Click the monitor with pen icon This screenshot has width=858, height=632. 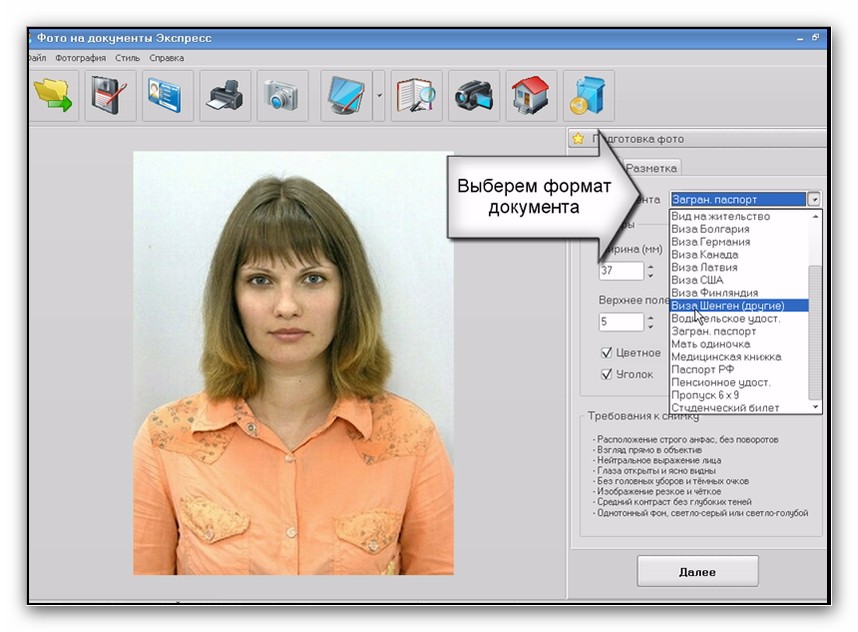[x=346, y=96]
